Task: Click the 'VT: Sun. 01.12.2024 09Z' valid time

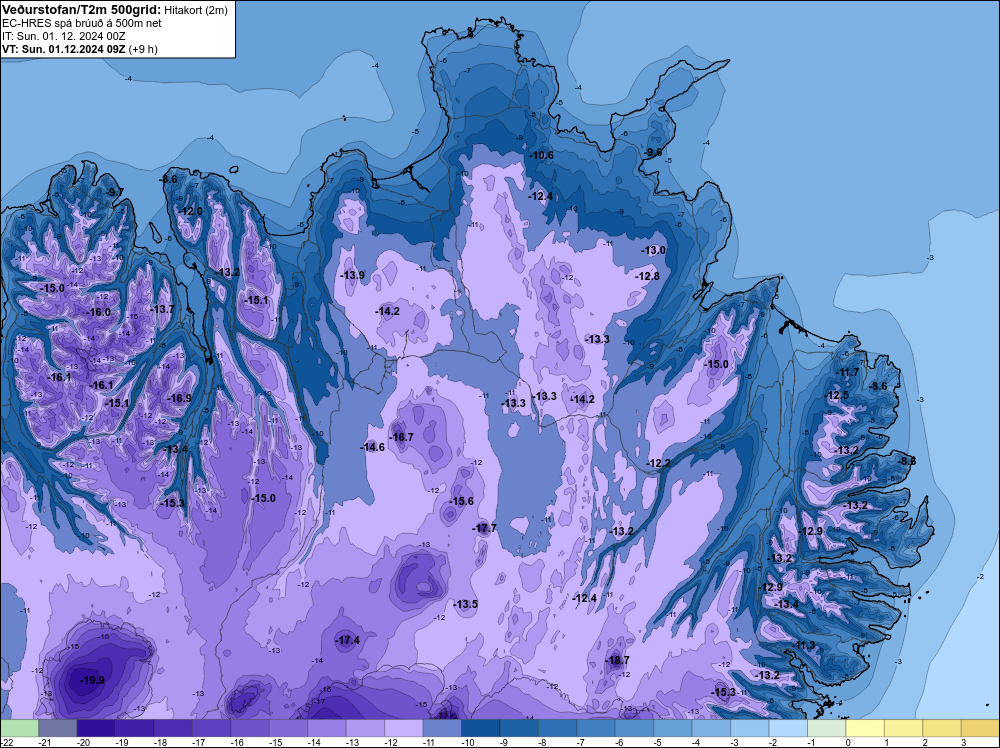Action: click(x=64, y=49)
